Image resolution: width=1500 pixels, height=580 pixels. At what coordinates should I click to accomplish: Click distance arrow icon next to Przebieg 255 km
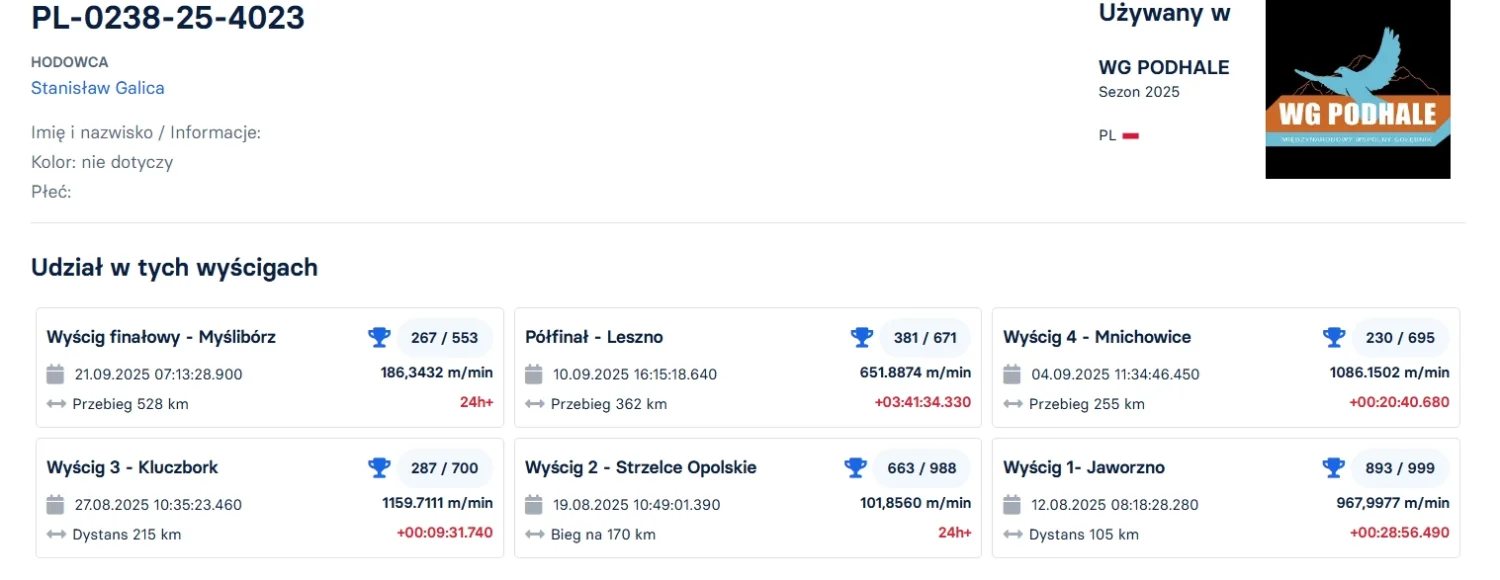tap(1012, 405)
